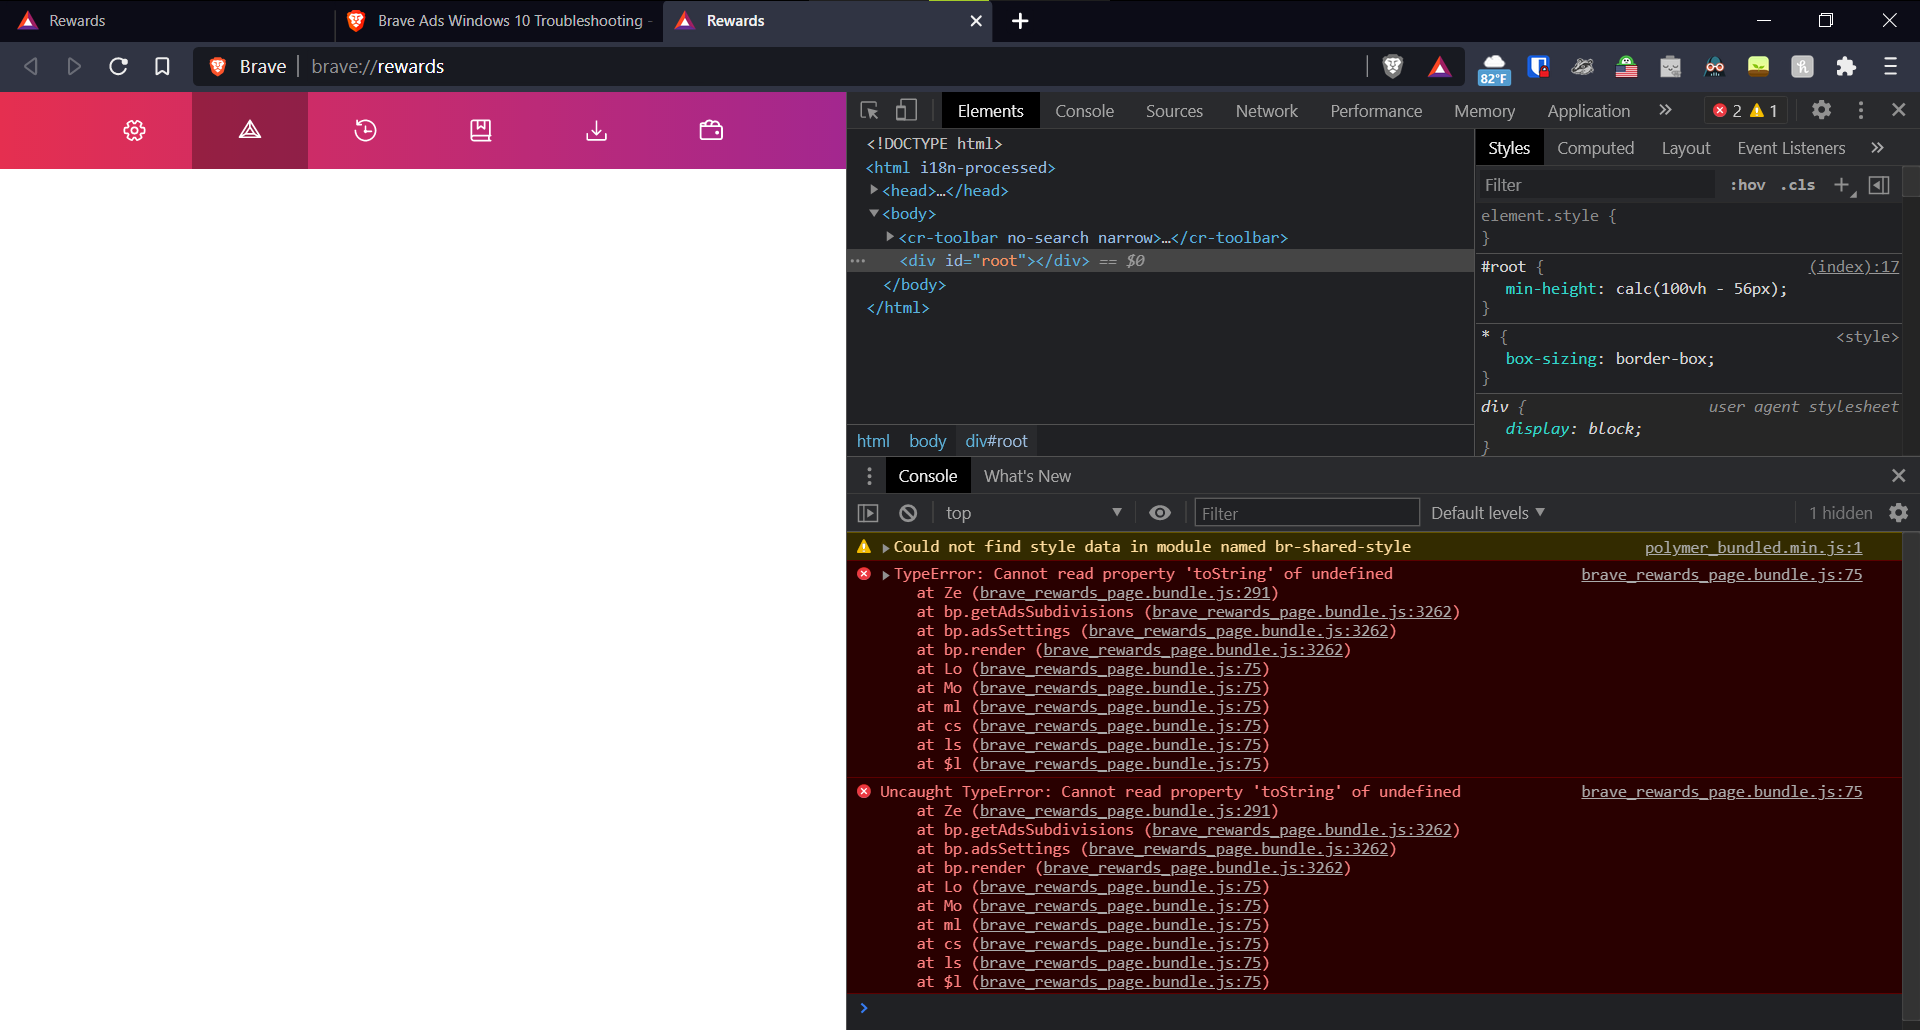Image resolution: width=1920 pixels, height=1030 pixels.
Task: Click the Brave Rewards triangle icon in address bar
Action: [x=1439, y=67]
